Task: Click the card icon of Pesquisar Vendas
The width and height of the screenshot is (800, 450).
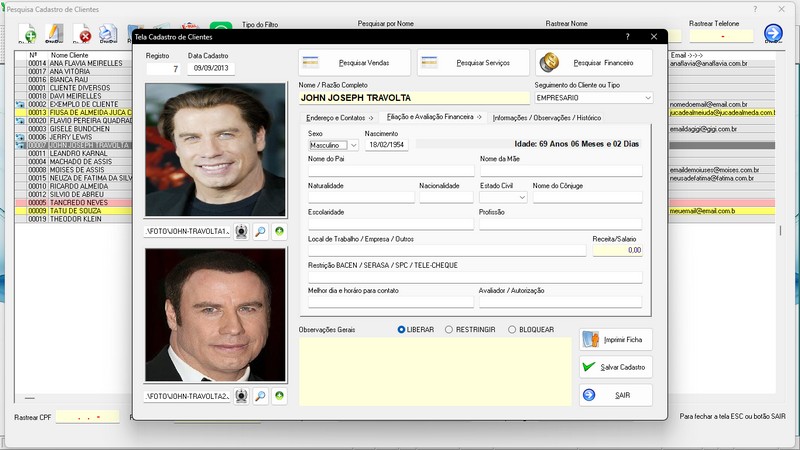Action: pyautogui.click(x=311, y=62)
